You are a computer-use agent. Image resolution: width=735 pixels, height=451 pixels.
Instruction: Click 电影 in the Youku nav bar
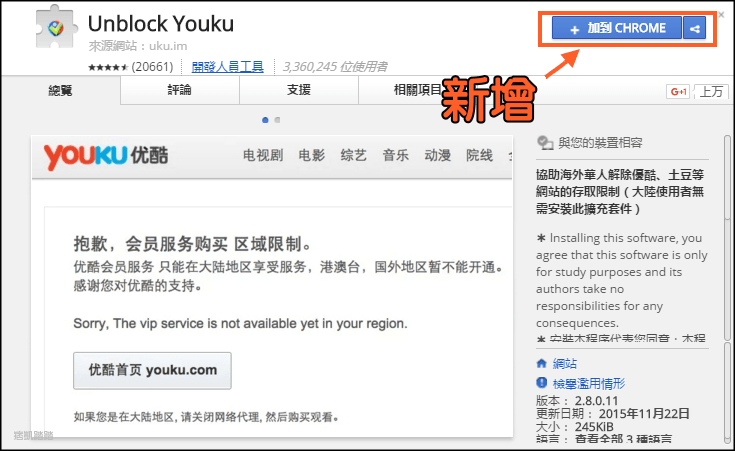312,155
